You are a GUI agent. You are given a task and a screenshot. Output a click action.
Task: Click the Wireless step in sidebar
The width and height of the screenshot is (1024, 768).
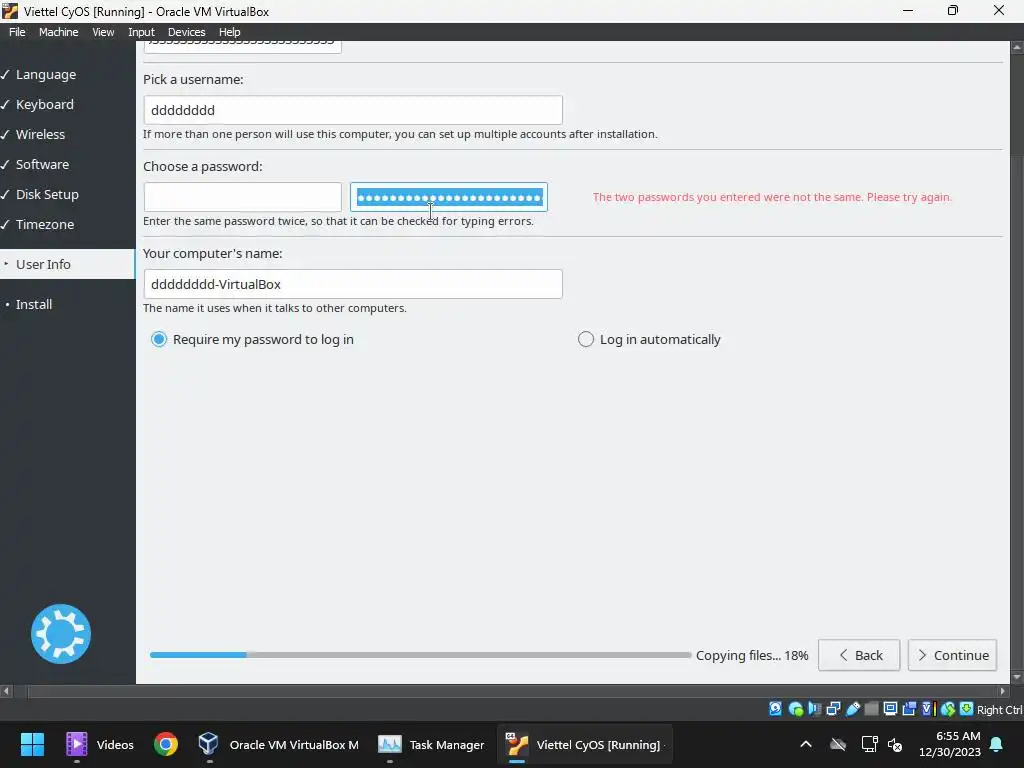click(x=40, y=135)
